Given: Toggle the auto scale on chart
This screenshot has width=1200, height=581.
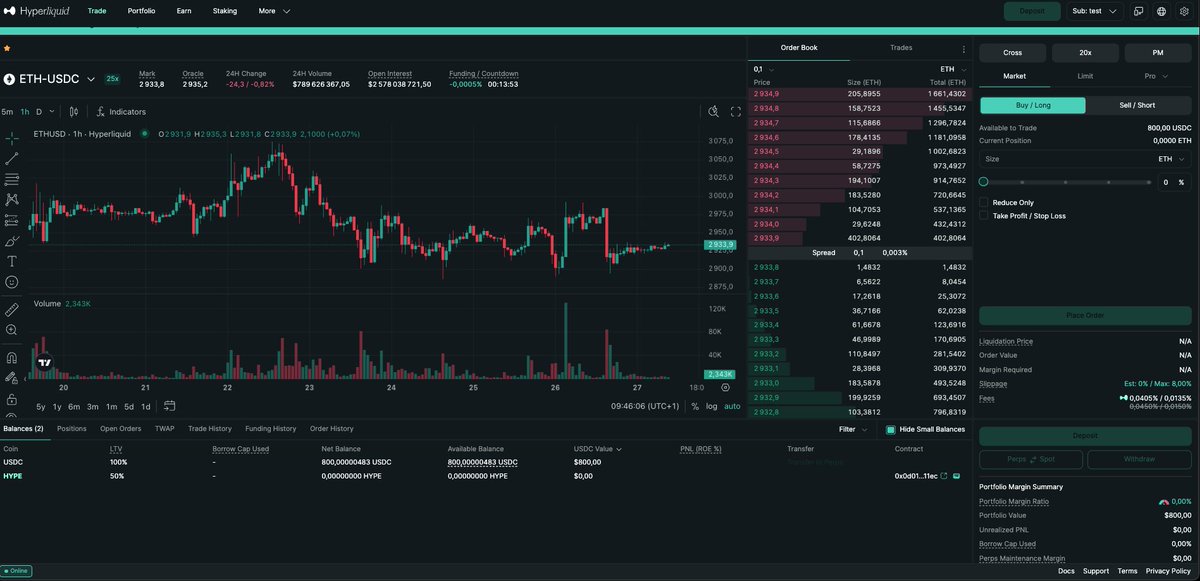Looking at the screenshot, I should click(732, 406).
